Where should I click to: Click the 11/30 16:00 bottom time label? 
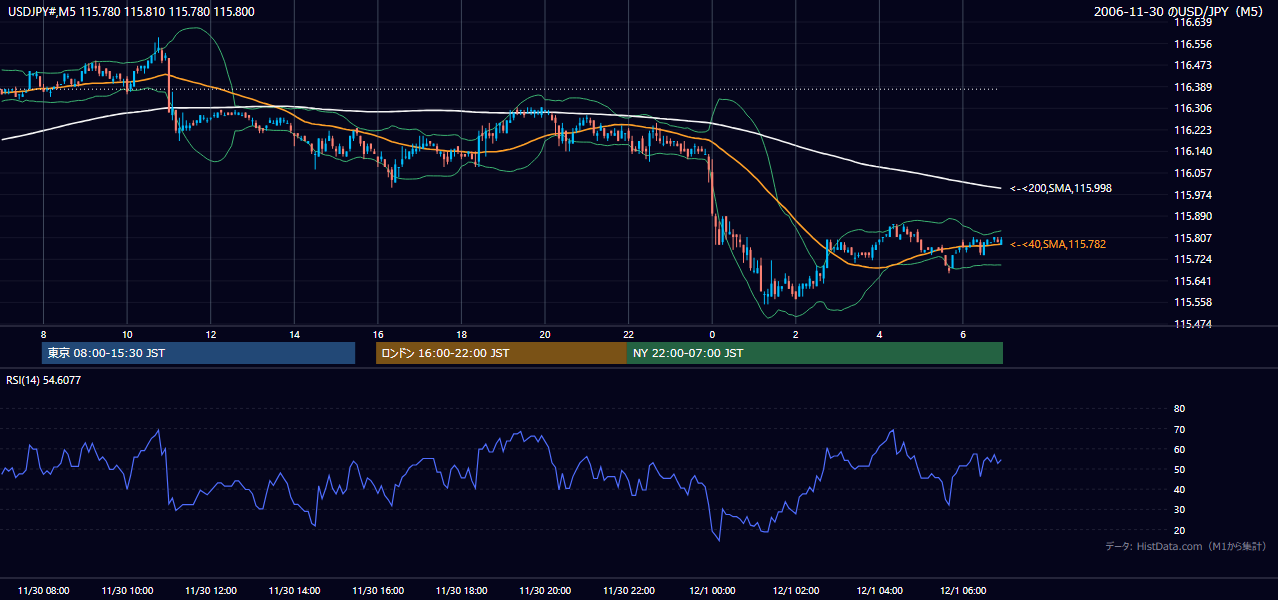(x=378, y=590)
